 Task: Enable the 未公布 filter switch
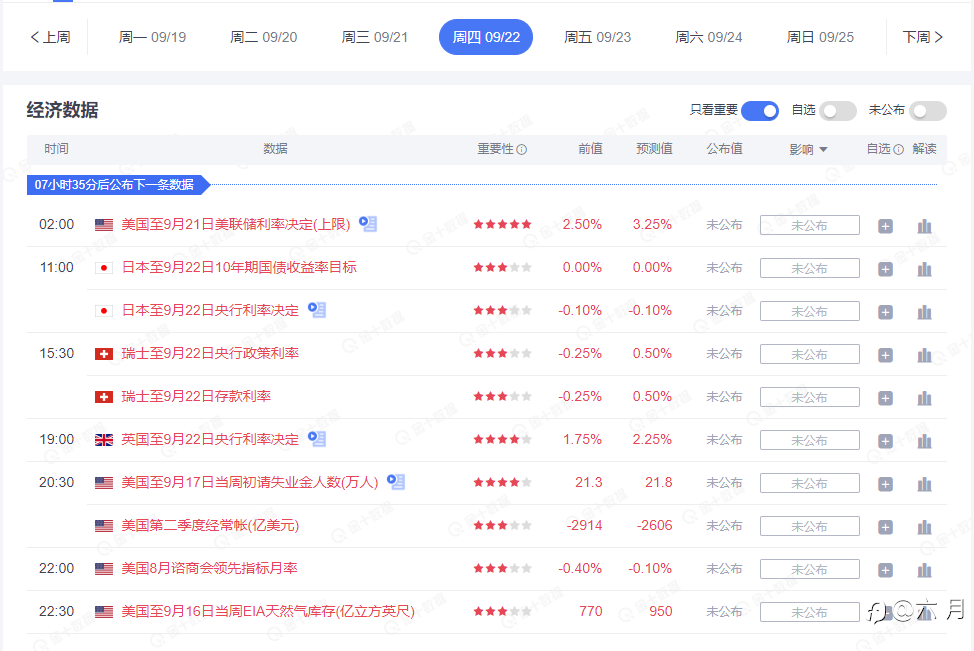927,111
